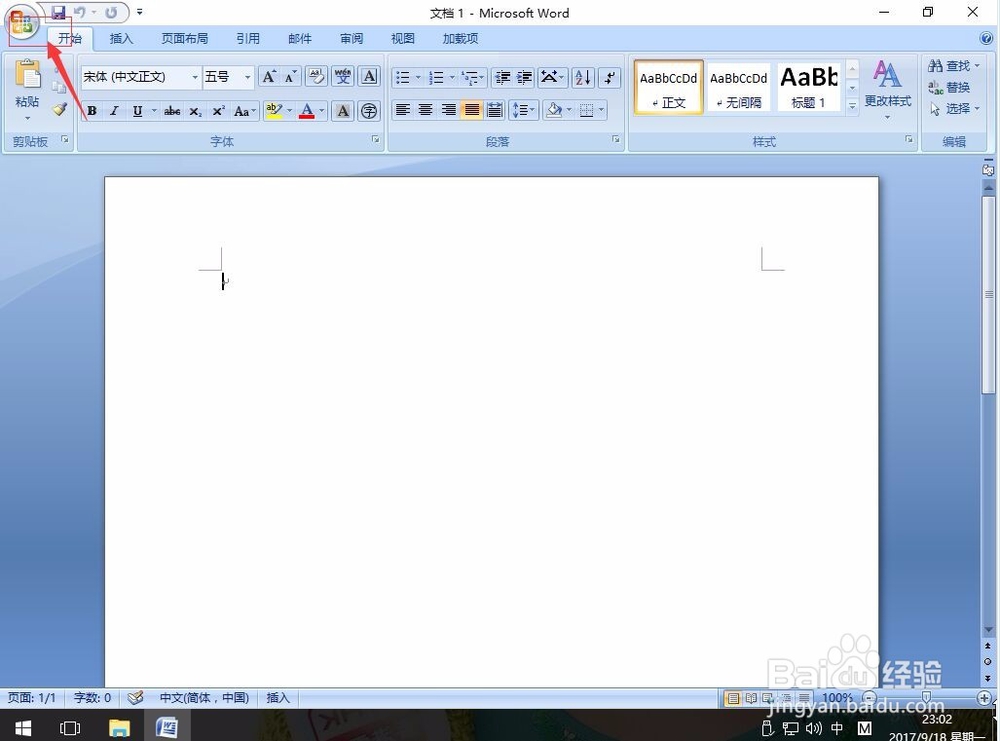Align text left
Image resolution: width=1000 pixels, height=741 pixels.
coord(402,110)
